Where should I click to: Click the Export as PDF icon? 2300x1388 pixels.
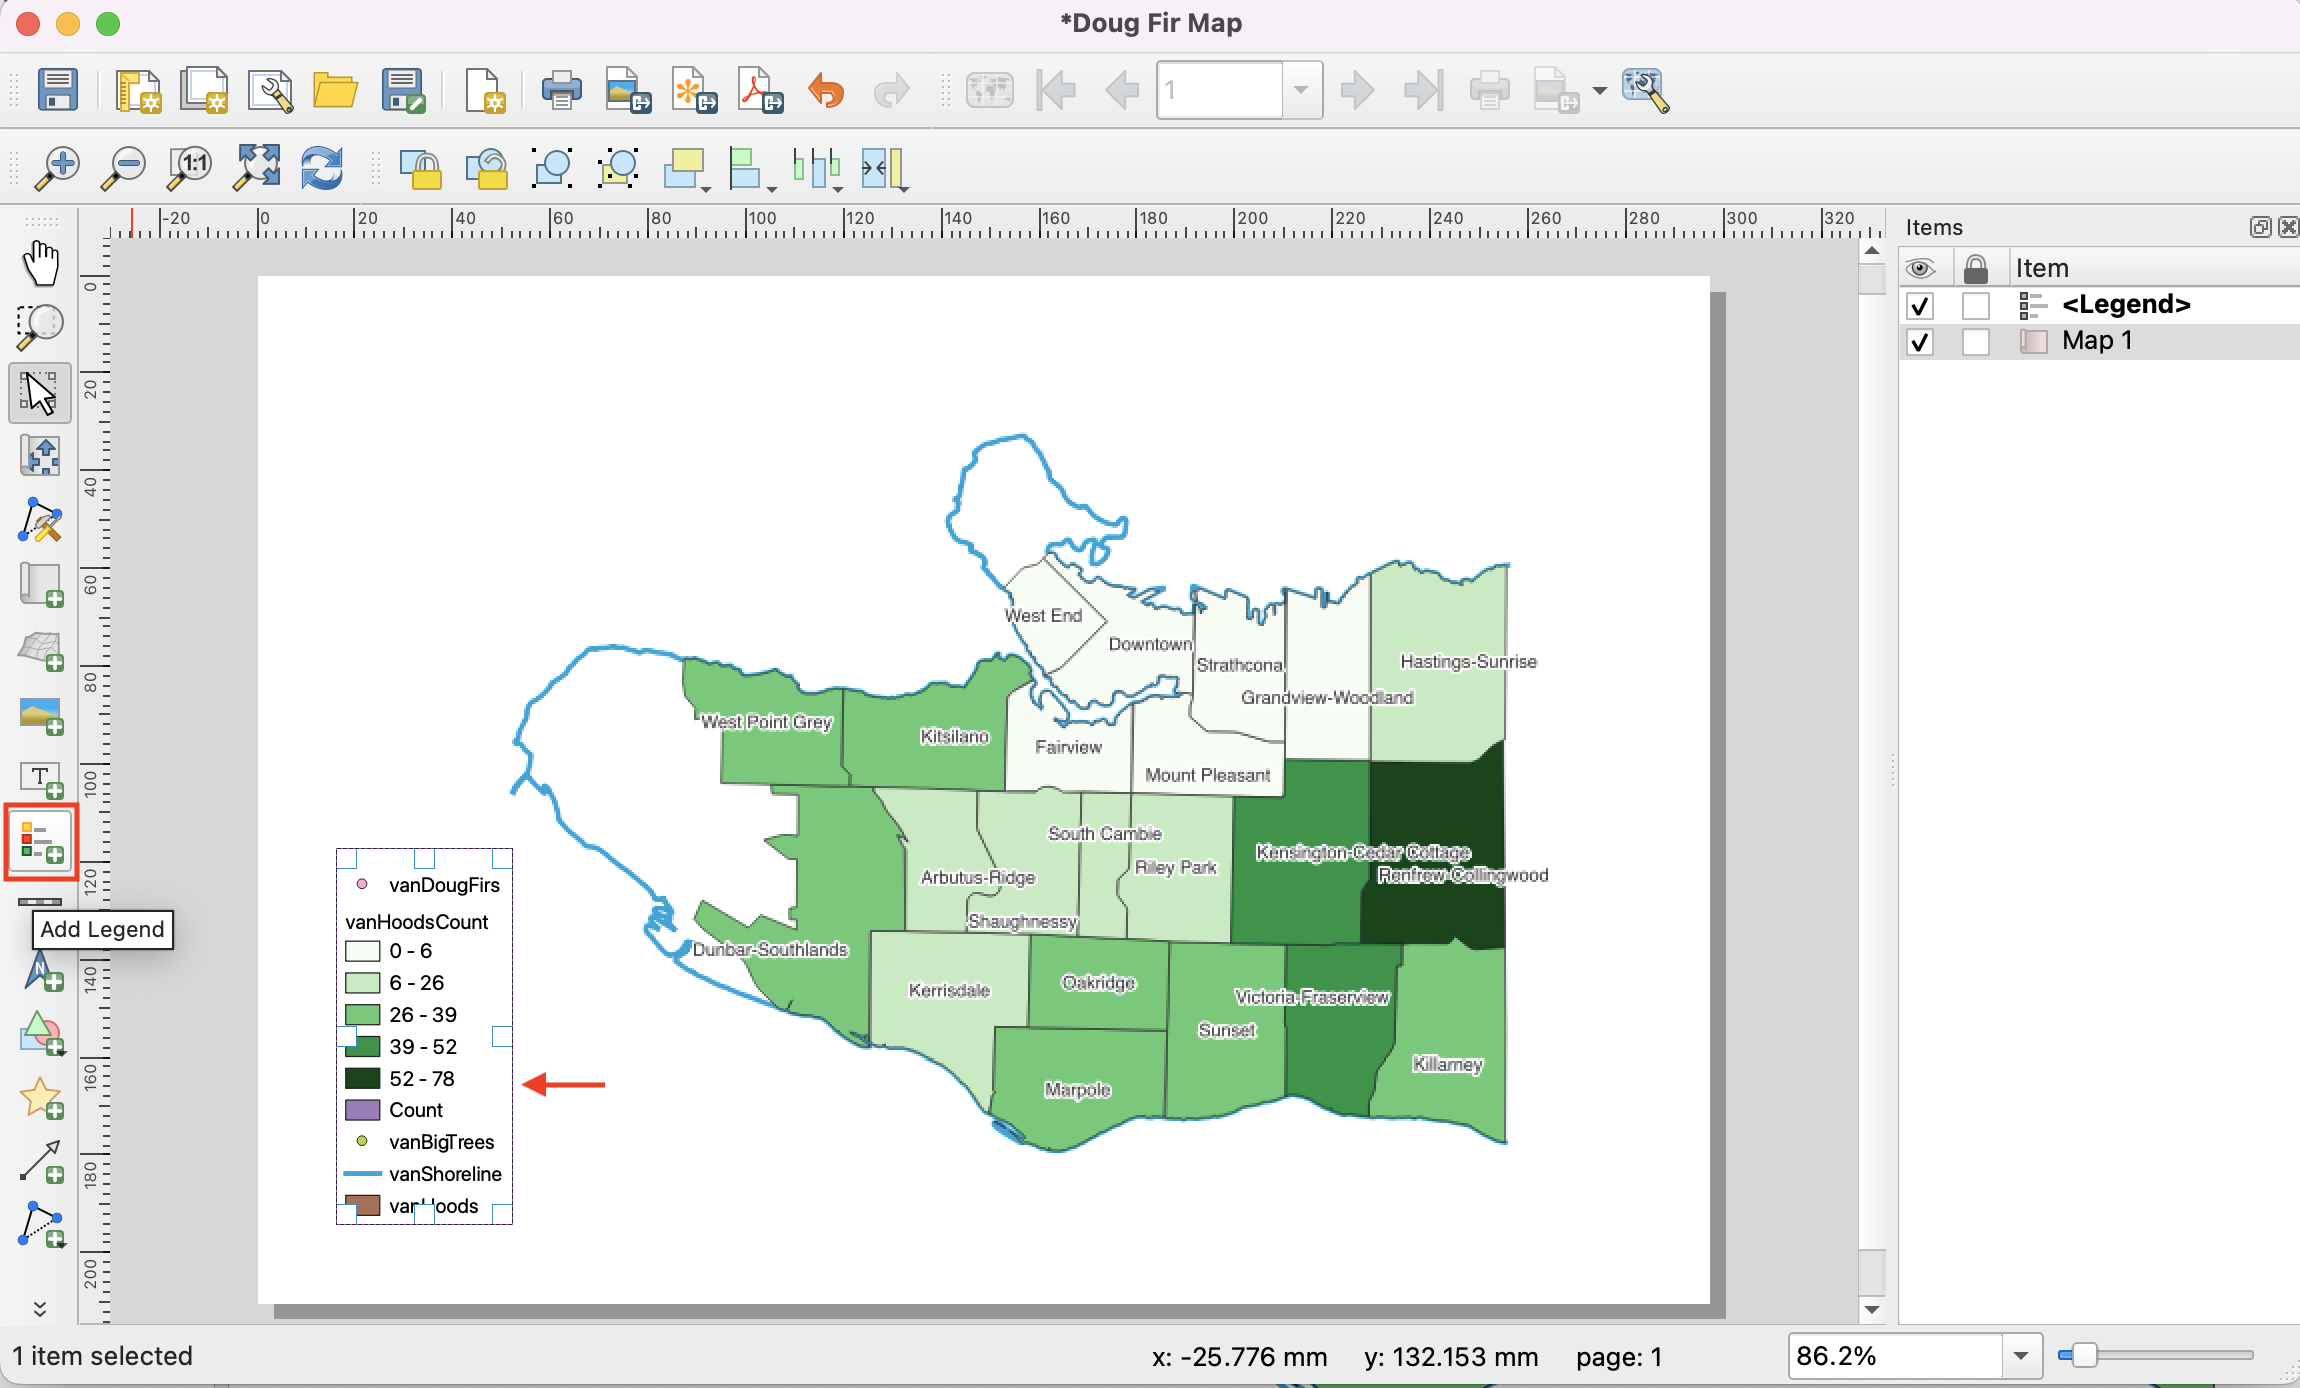click(760, 90)
